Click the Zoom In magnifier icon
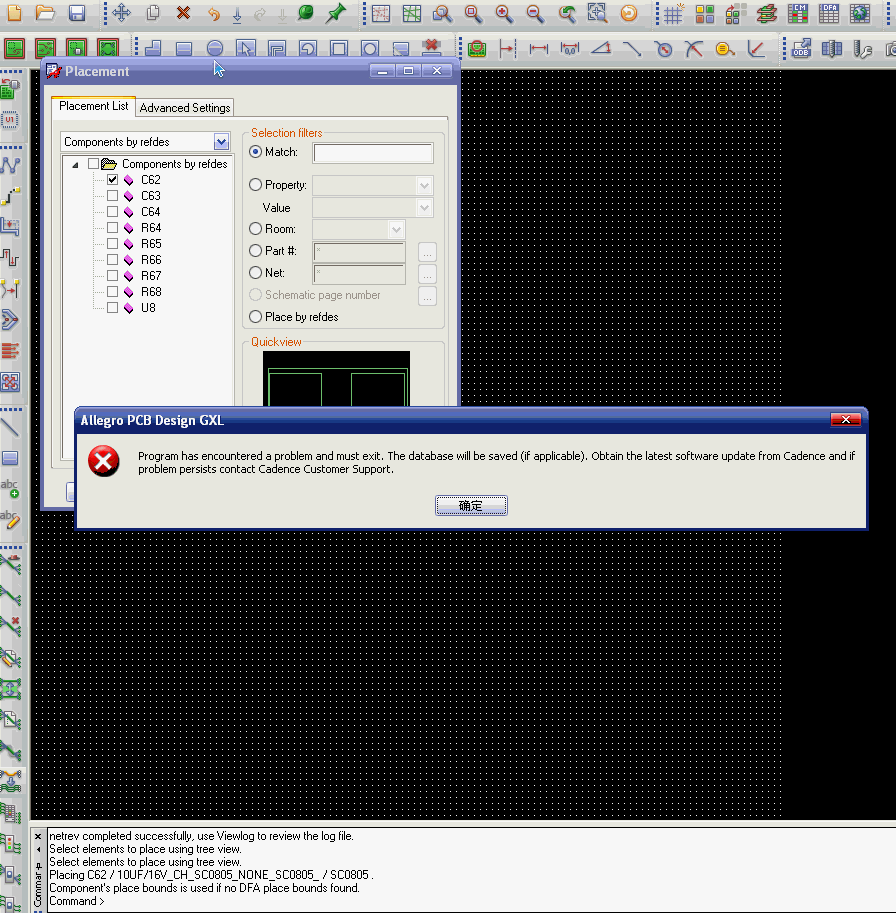This screenshot has width=896, height=913. (x=504, y=13)
